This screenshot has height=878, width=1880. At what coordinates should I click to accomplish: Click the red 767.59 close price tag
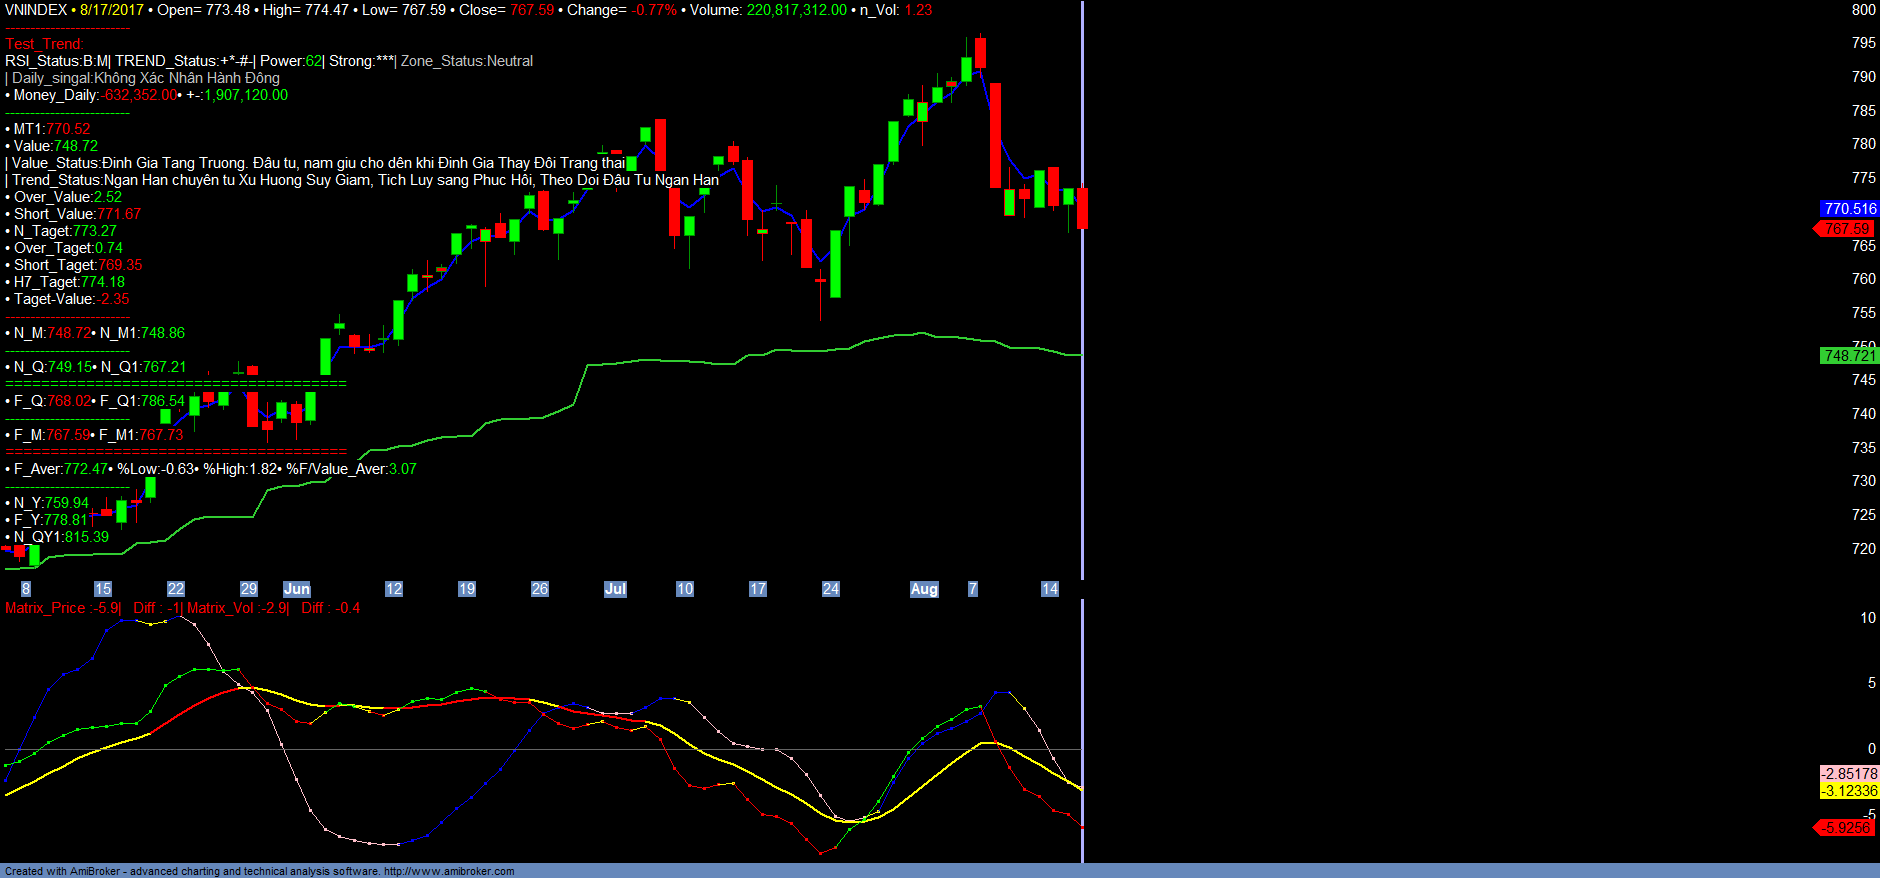(x=1846, y=229)
